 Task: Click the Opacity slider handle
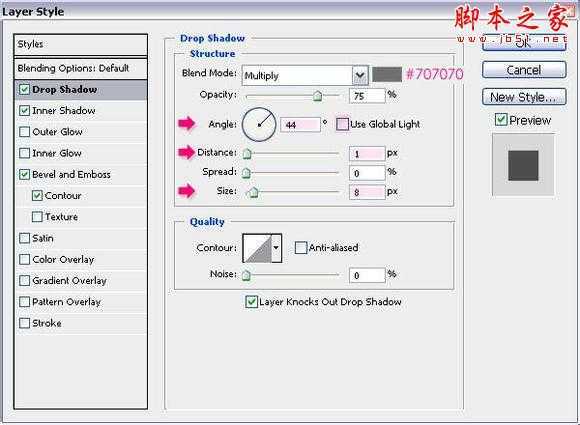(317, 96)
